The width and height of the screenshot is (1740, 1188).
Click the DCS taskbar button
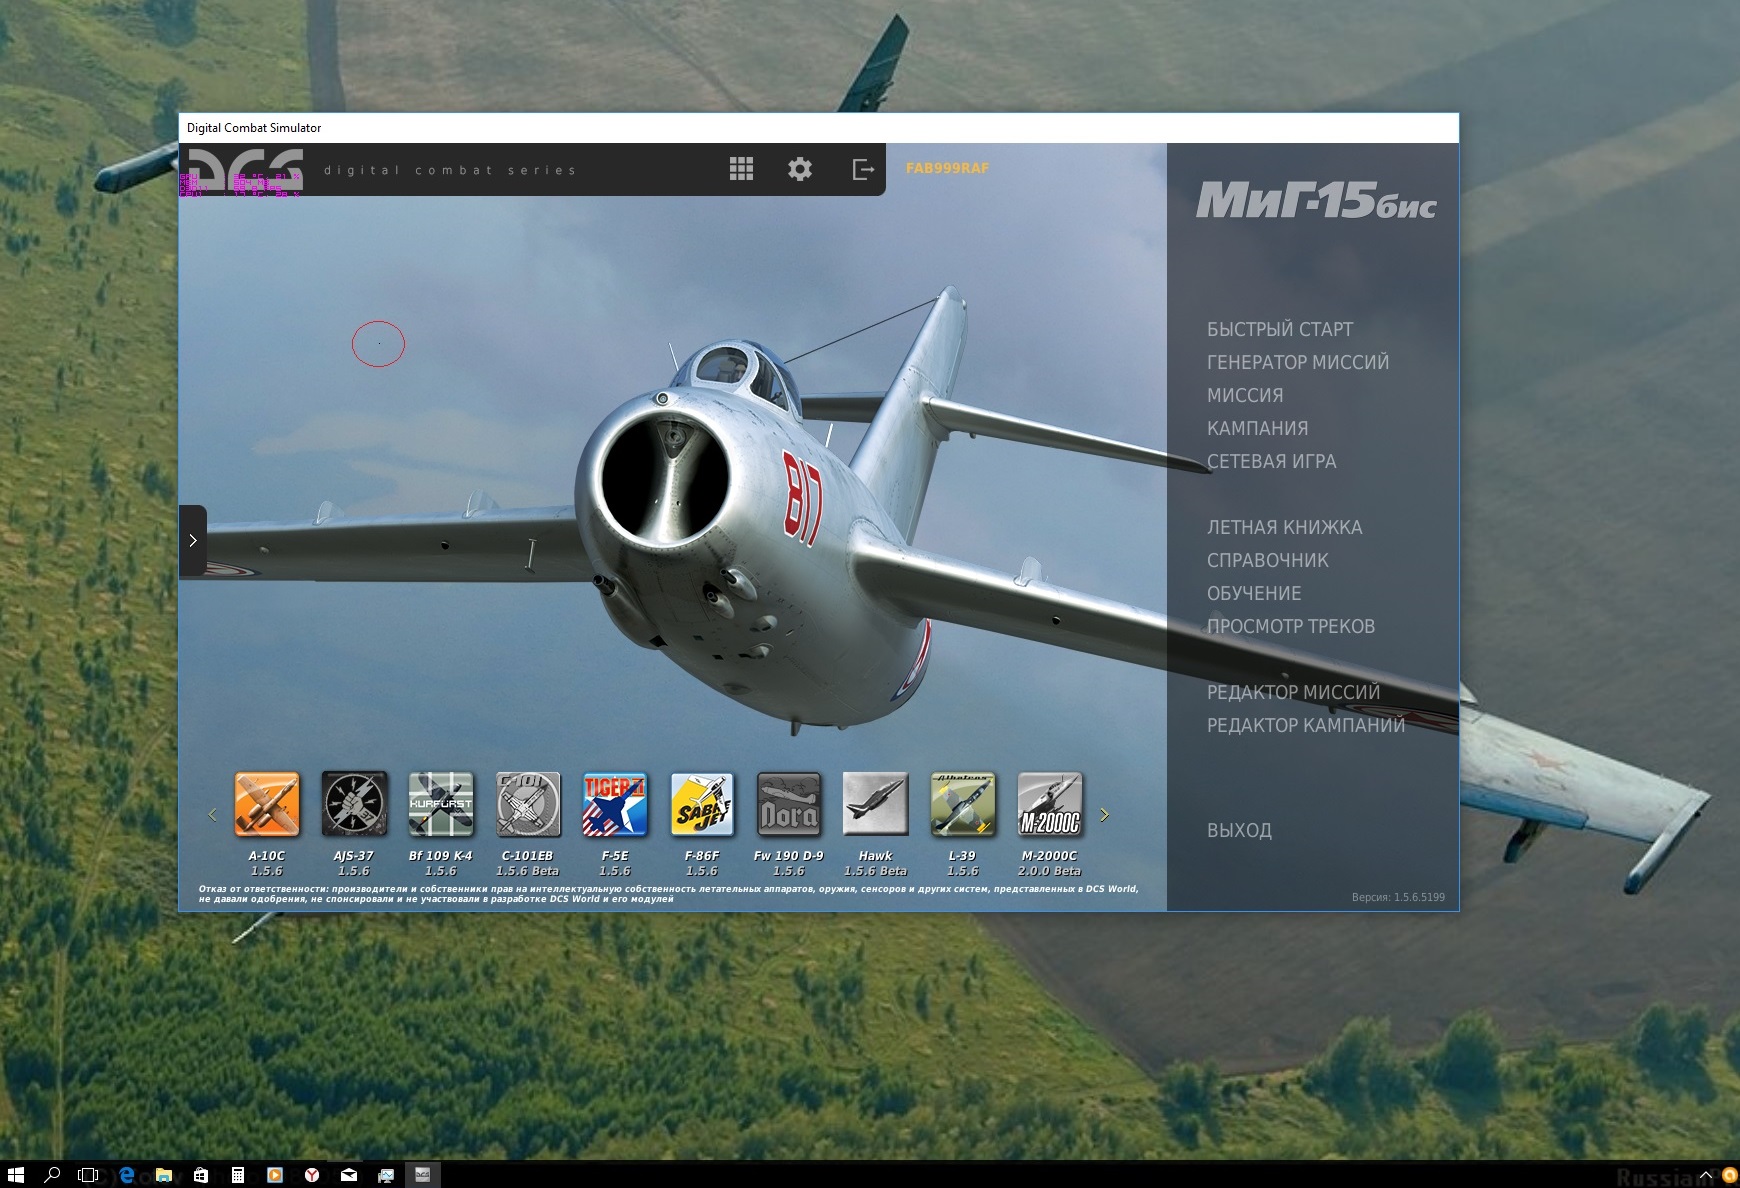(x=423, y=1175)
